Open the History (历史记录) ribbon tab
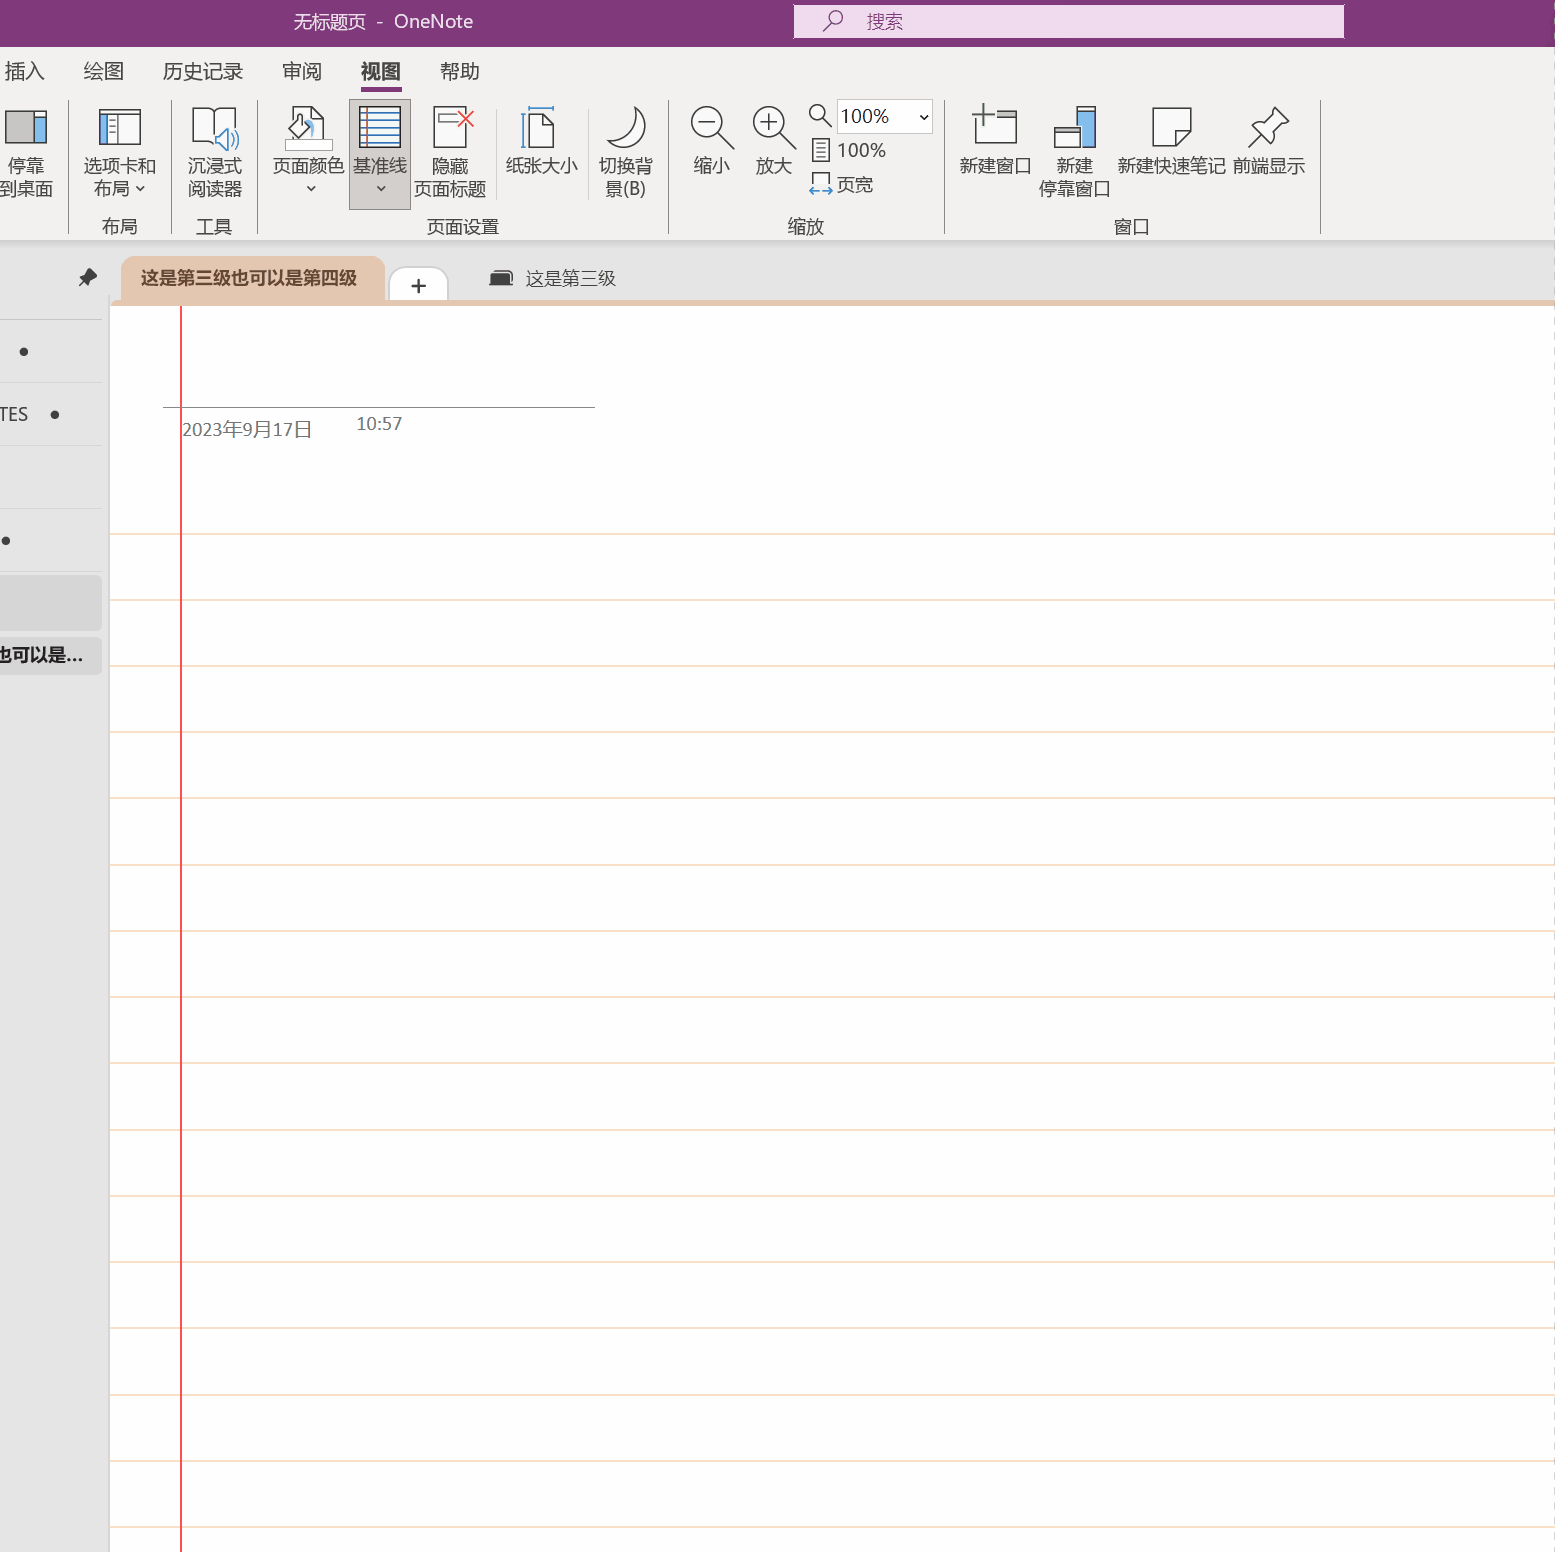Screen dimensions: 1555x1552 tap(203, 72)
